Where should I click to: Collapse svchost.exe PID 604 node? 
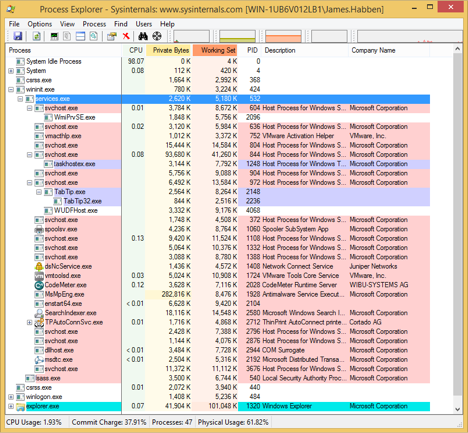click(x=30, y=108)
